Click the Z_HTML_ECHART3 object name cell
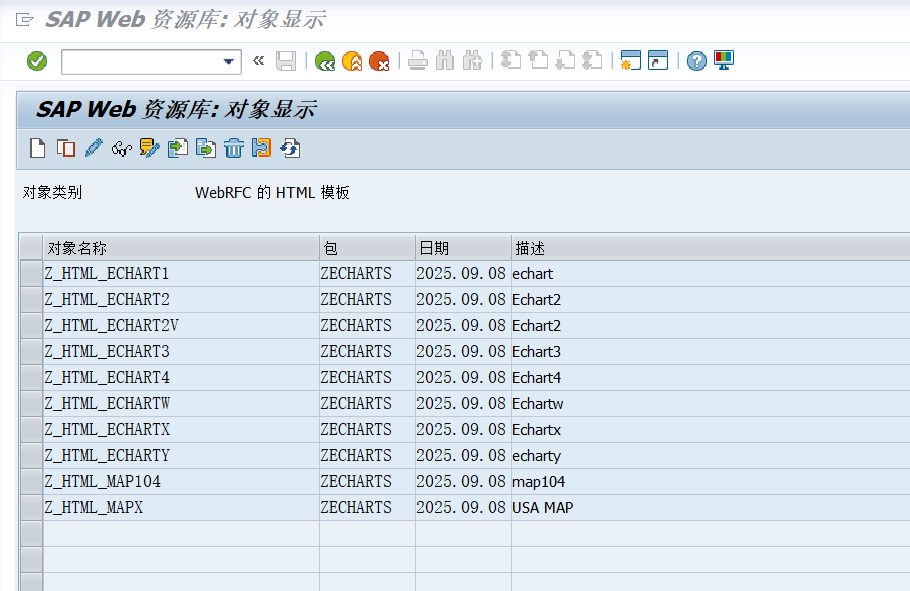The height and width of the screenshot is (591, 910). click(181, 352)
